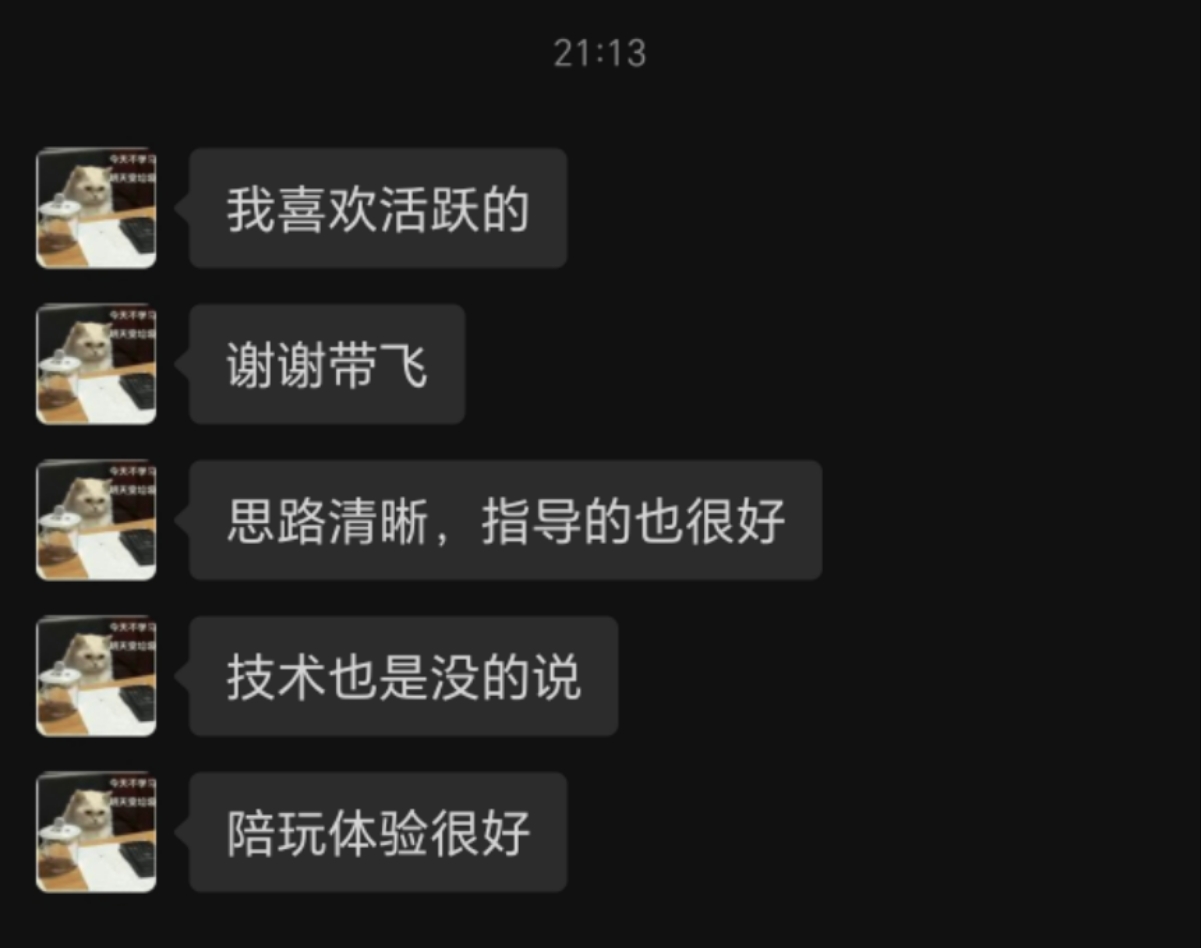The height and width of the screenshot is (948, 1201).
Task: Select the 我喜欢活跃的 message bubble
Action: [x=378, y=208]
